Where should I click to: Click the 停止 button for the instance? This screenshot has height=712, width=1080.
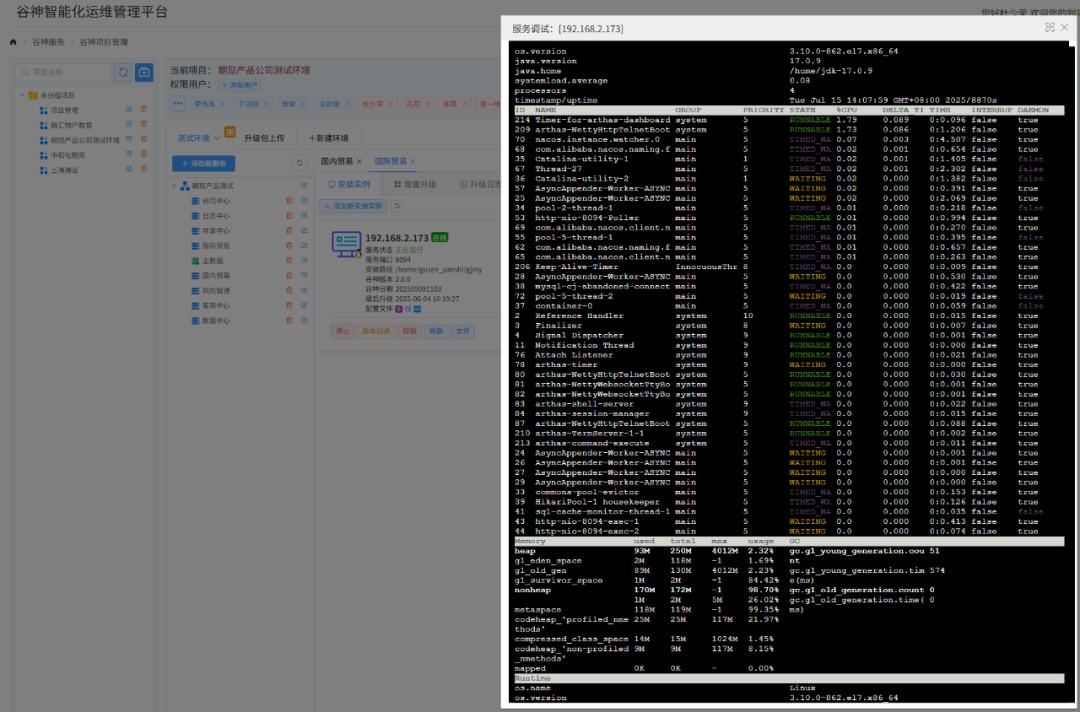(x=342, y=331)
